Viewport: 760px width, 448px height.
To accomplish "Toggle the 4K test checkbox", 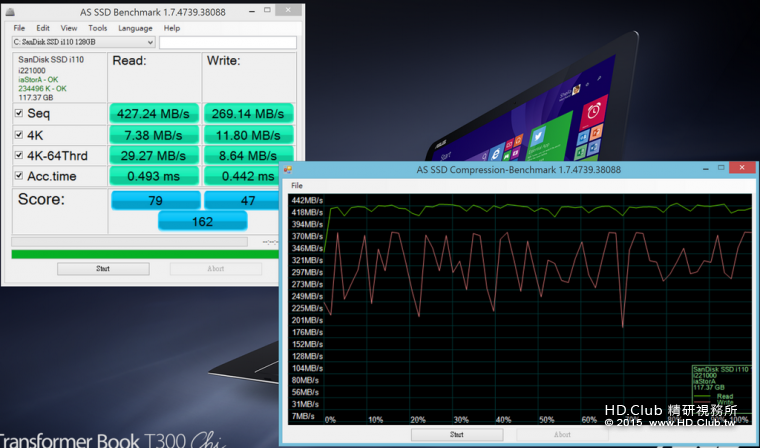I will coord(19,135).
